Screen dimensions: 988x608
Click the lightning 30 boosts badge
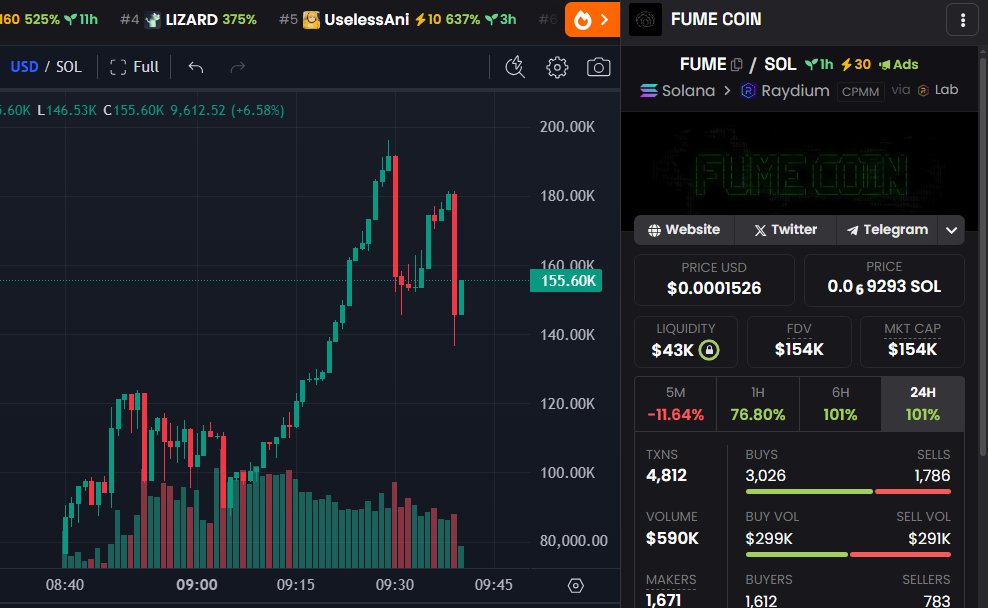point(856,64)
